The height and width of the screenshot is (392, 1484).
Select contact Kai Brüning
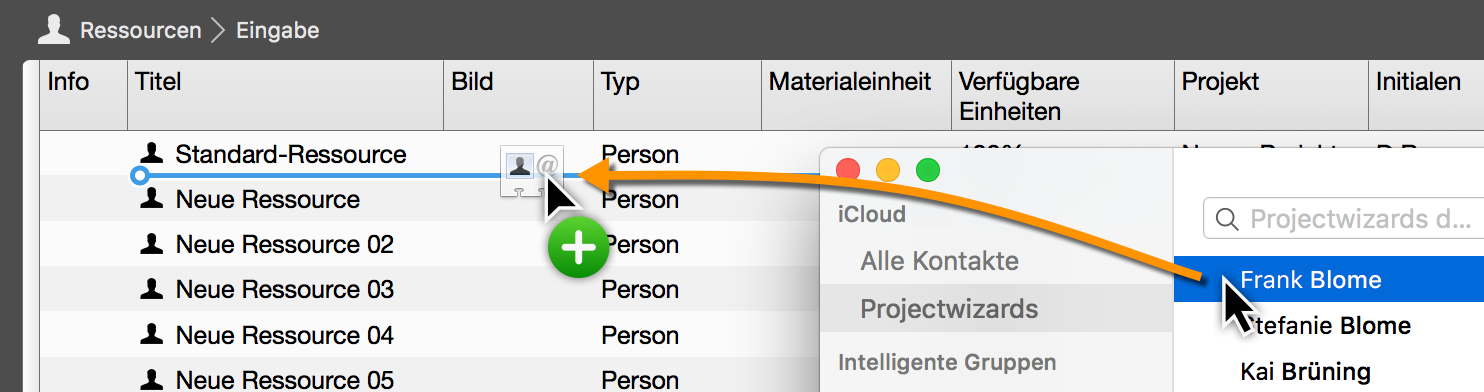click(x=1305, y=372)
